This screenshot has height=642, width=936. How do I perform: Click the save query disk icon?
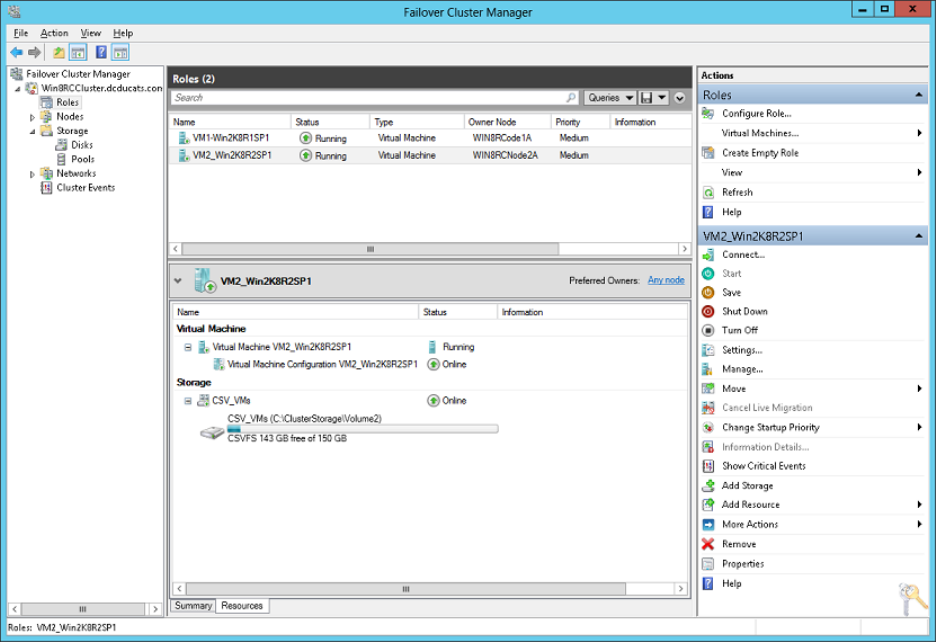point(646,97)
